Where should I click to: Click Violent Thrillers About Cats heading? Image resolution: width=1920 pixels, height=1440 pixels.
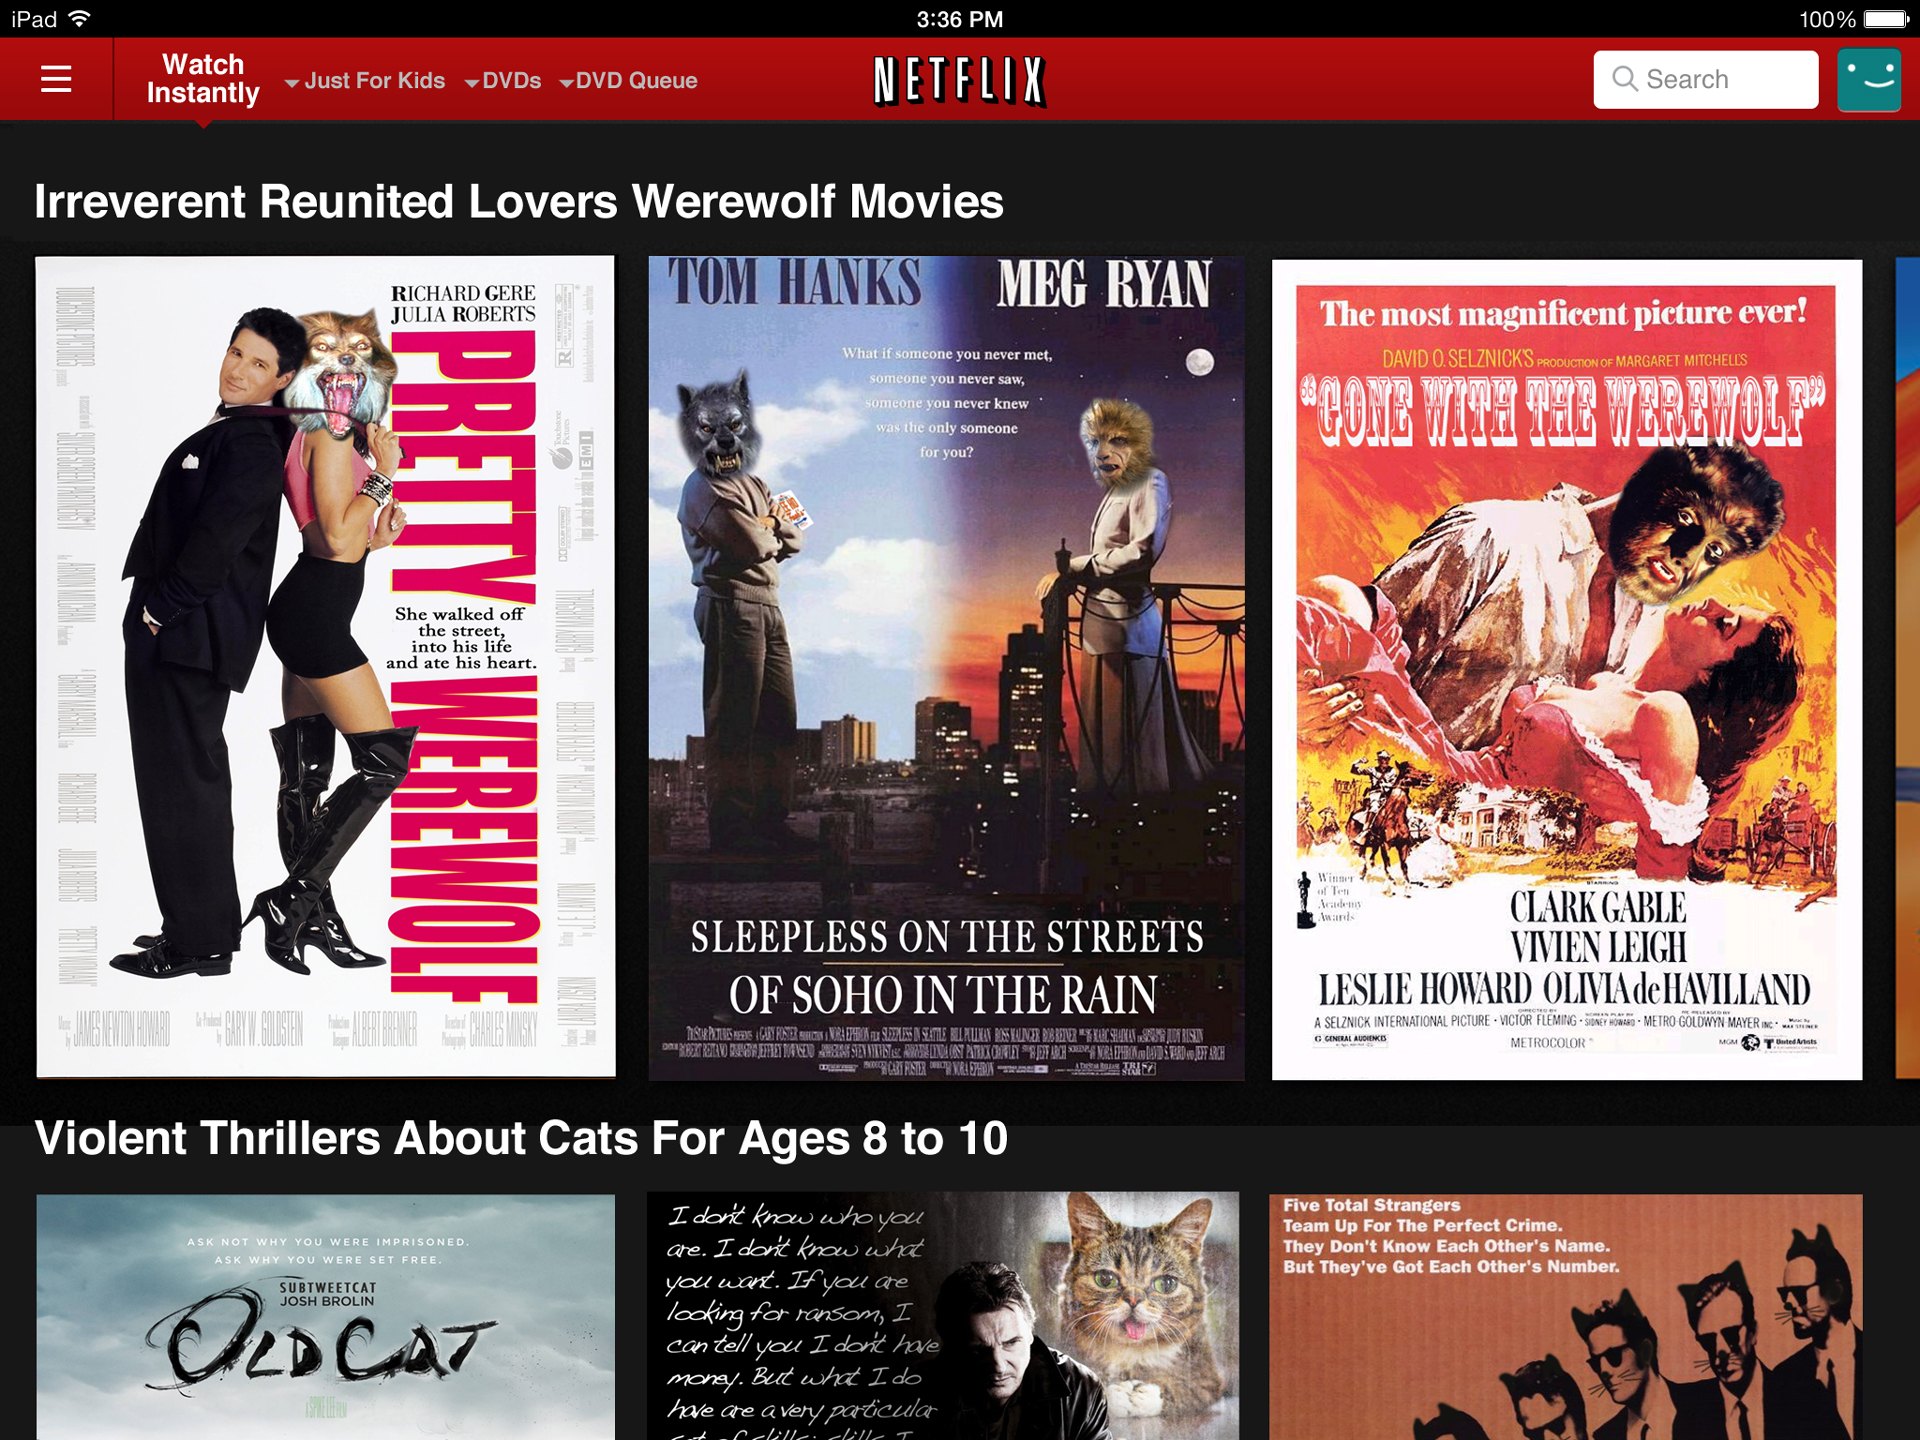tap(521, 1138)
